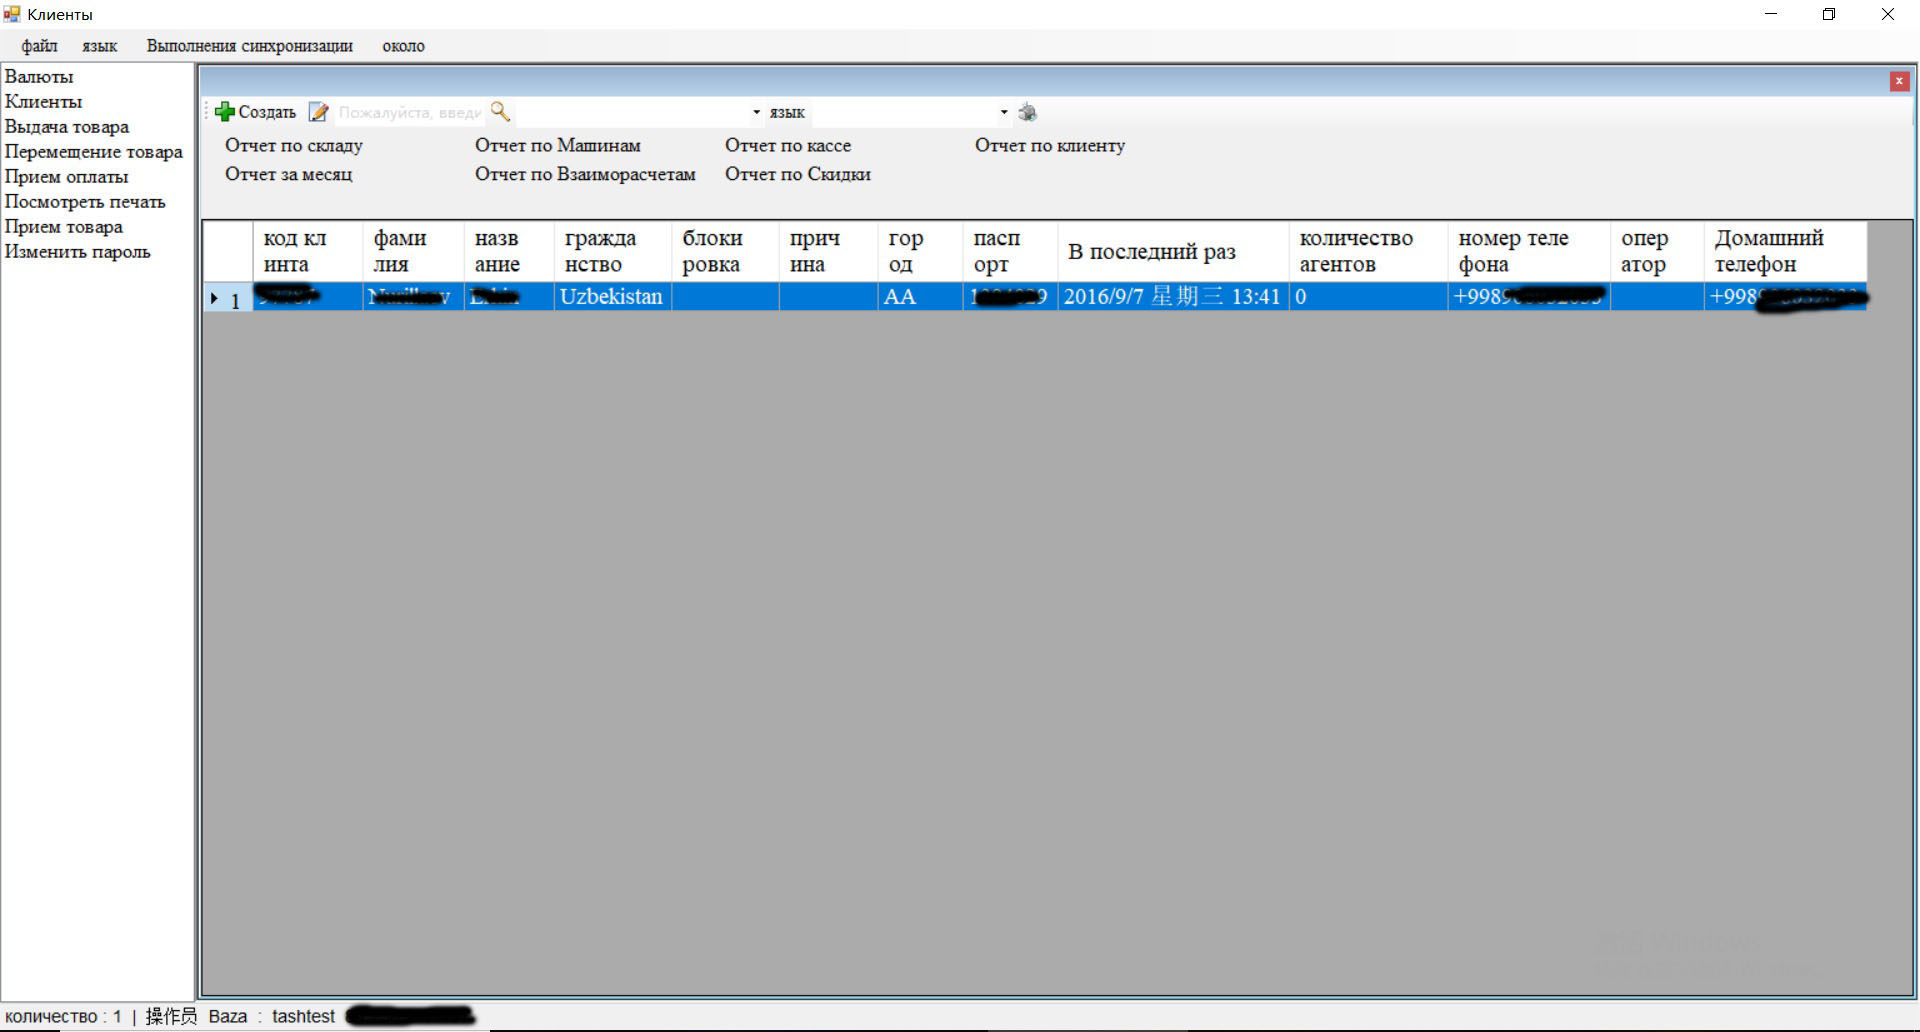Open the файл menu
The height and width of the screenshot is (1032, 1920).
click(38, 46)
